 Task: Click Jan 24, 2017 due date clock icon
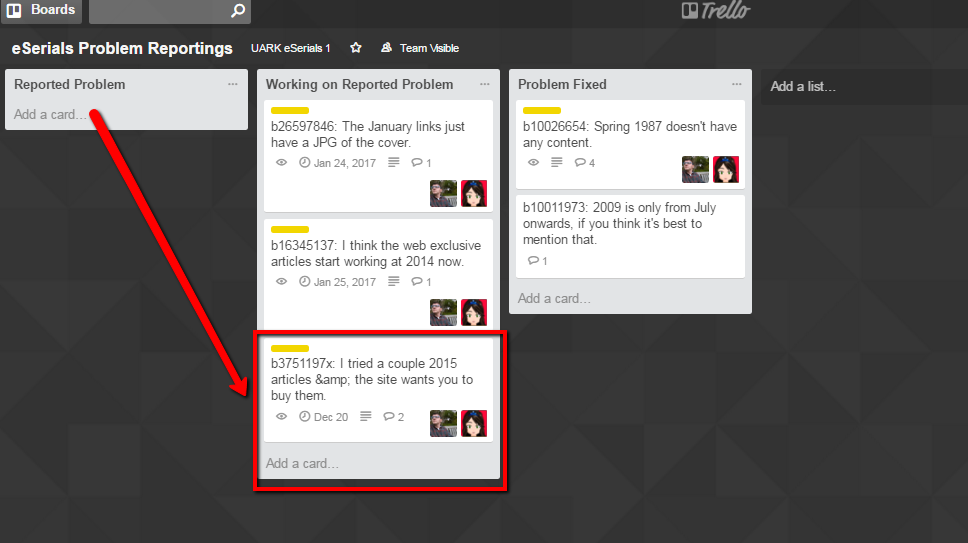(304, 162)
